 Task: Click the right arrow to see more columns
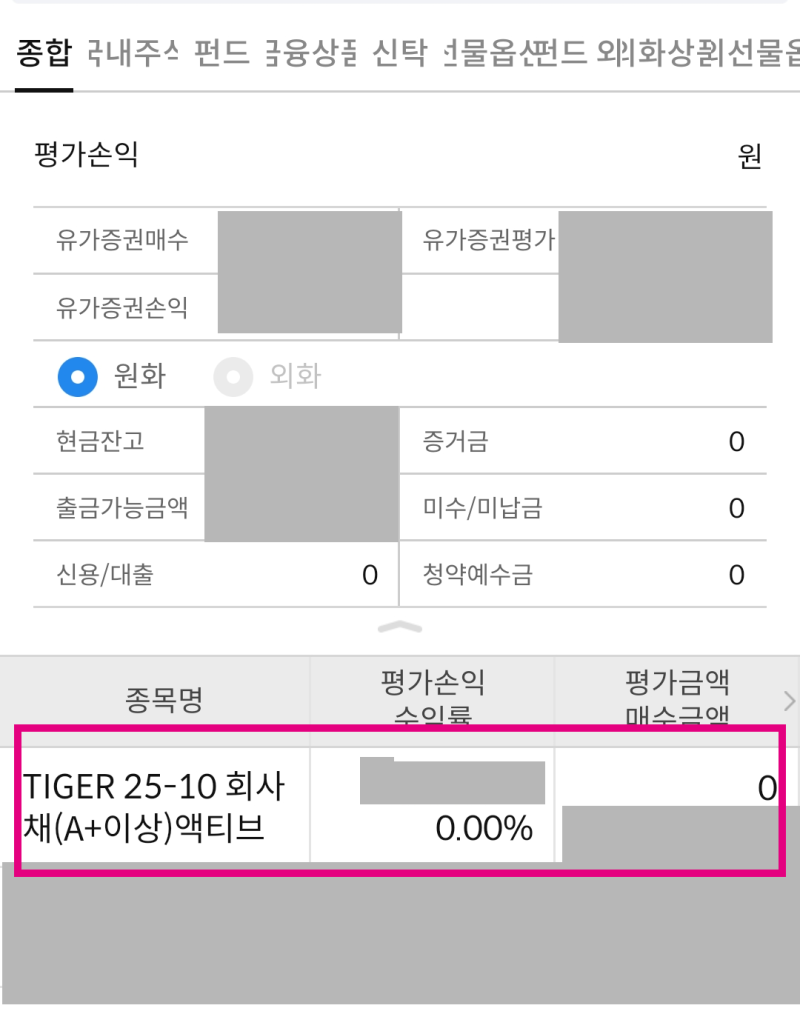(789, 702)
